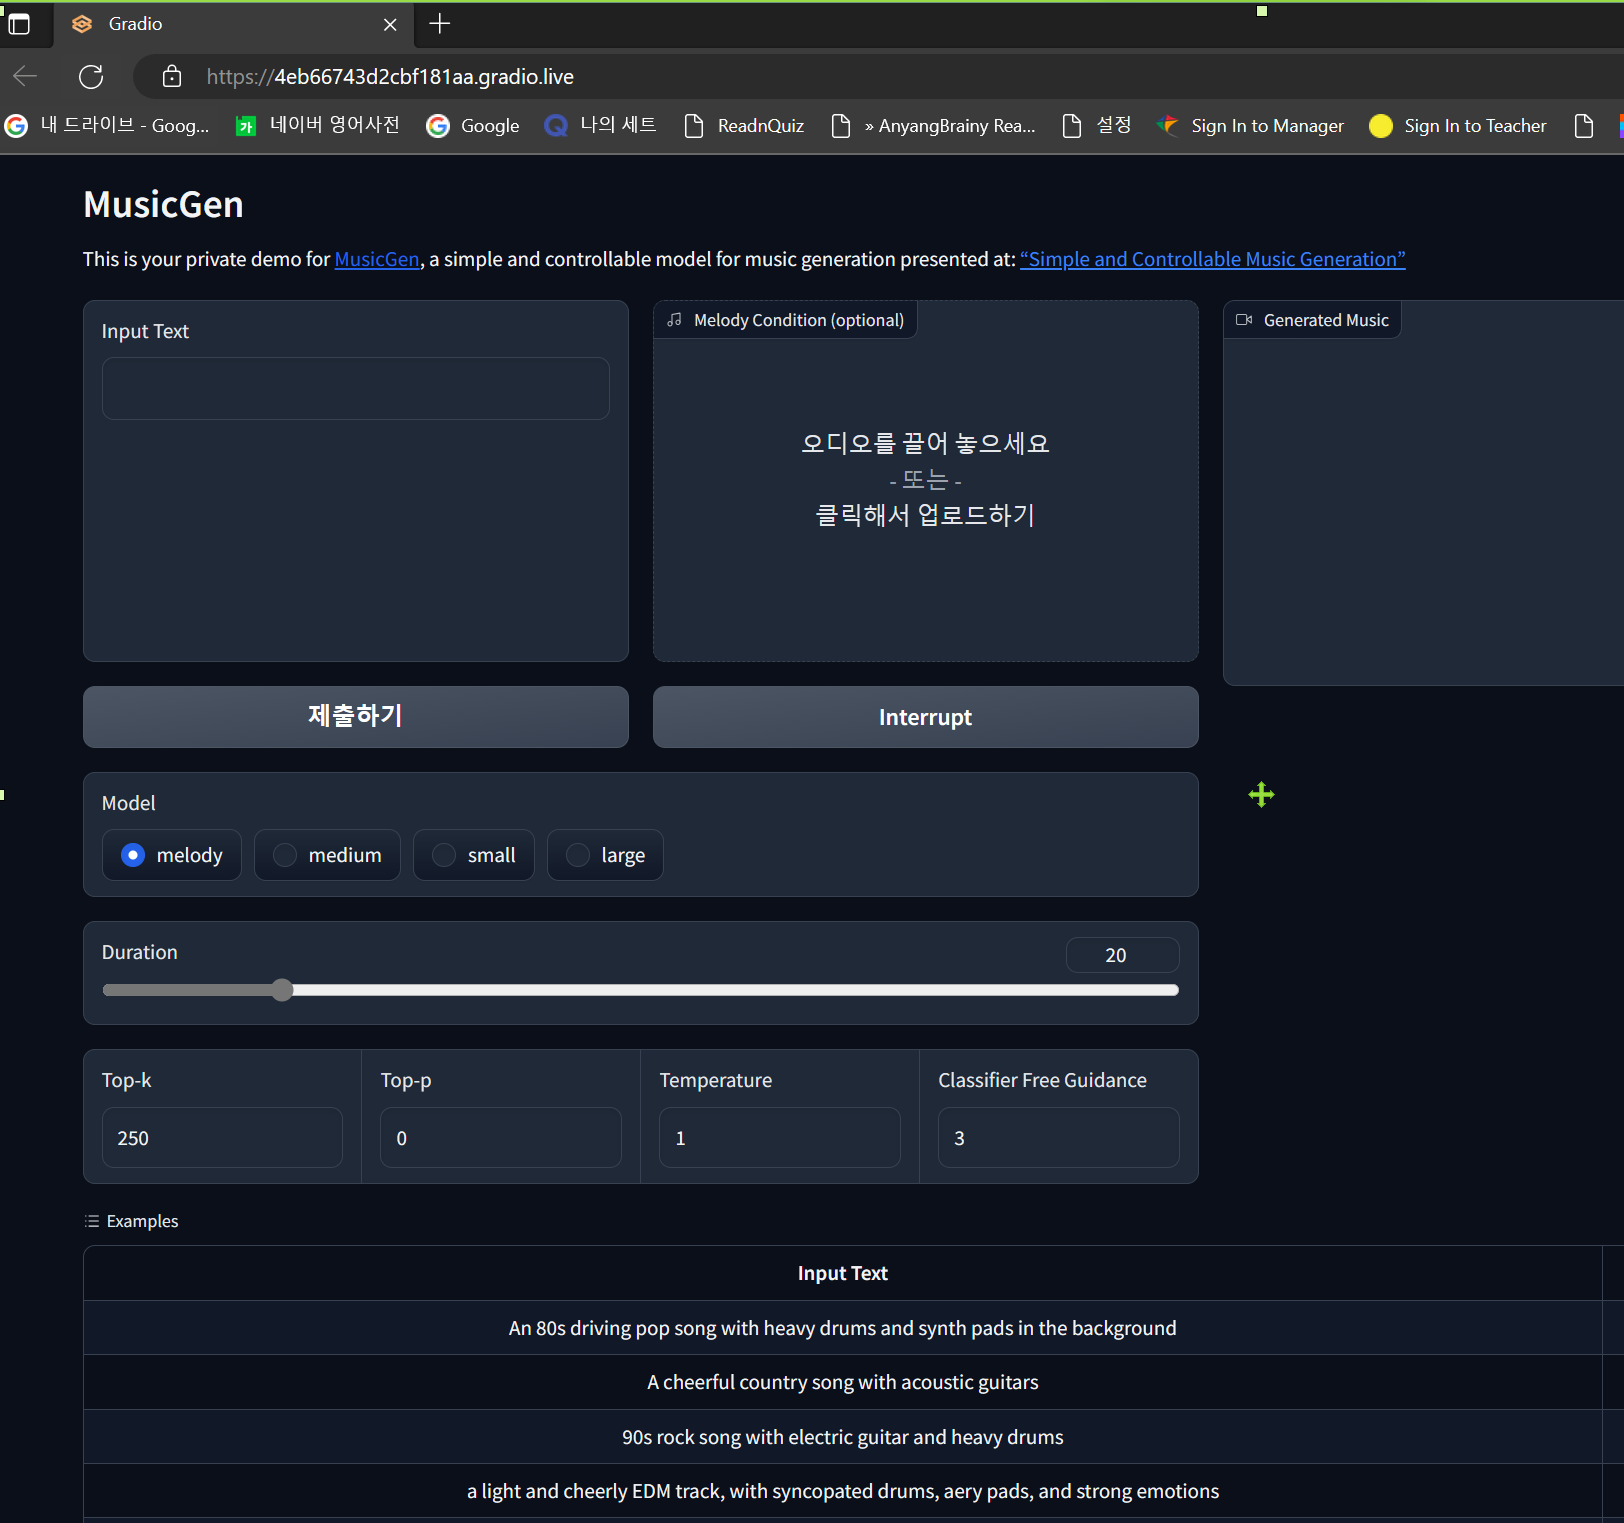Reload the page with refresh icon
Image resolution: width=1624 pixels, height=1523 pixels.
91,76
